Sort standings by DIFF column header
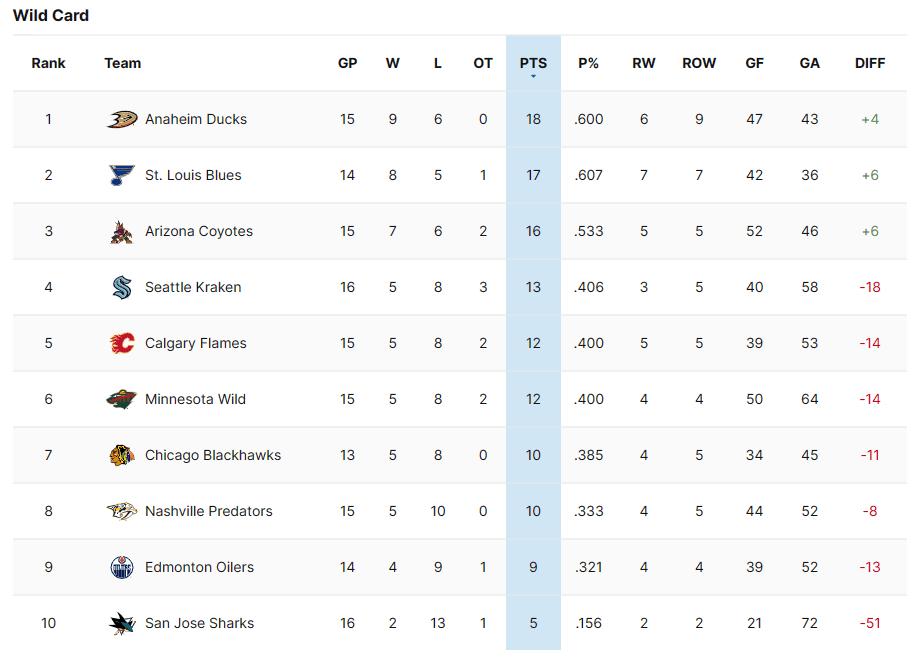Screen dimensions: 907x650 pos(870,63)
